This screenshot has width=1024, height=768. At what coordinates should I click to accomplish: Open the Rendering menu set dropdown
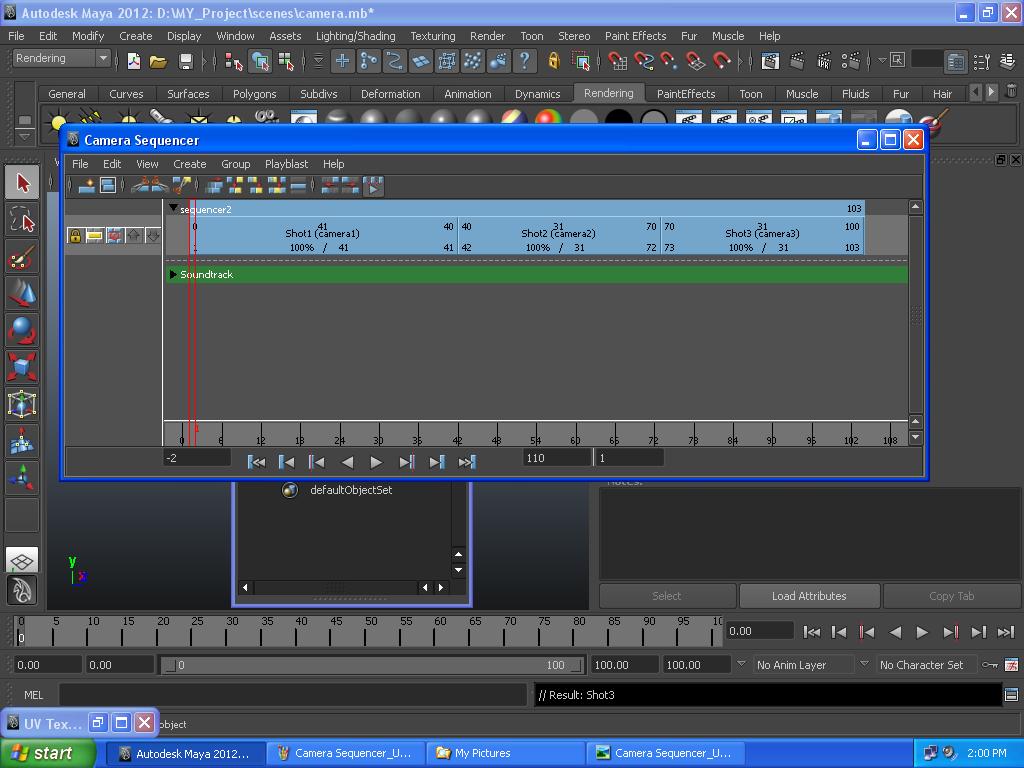[x=60, y=58]
